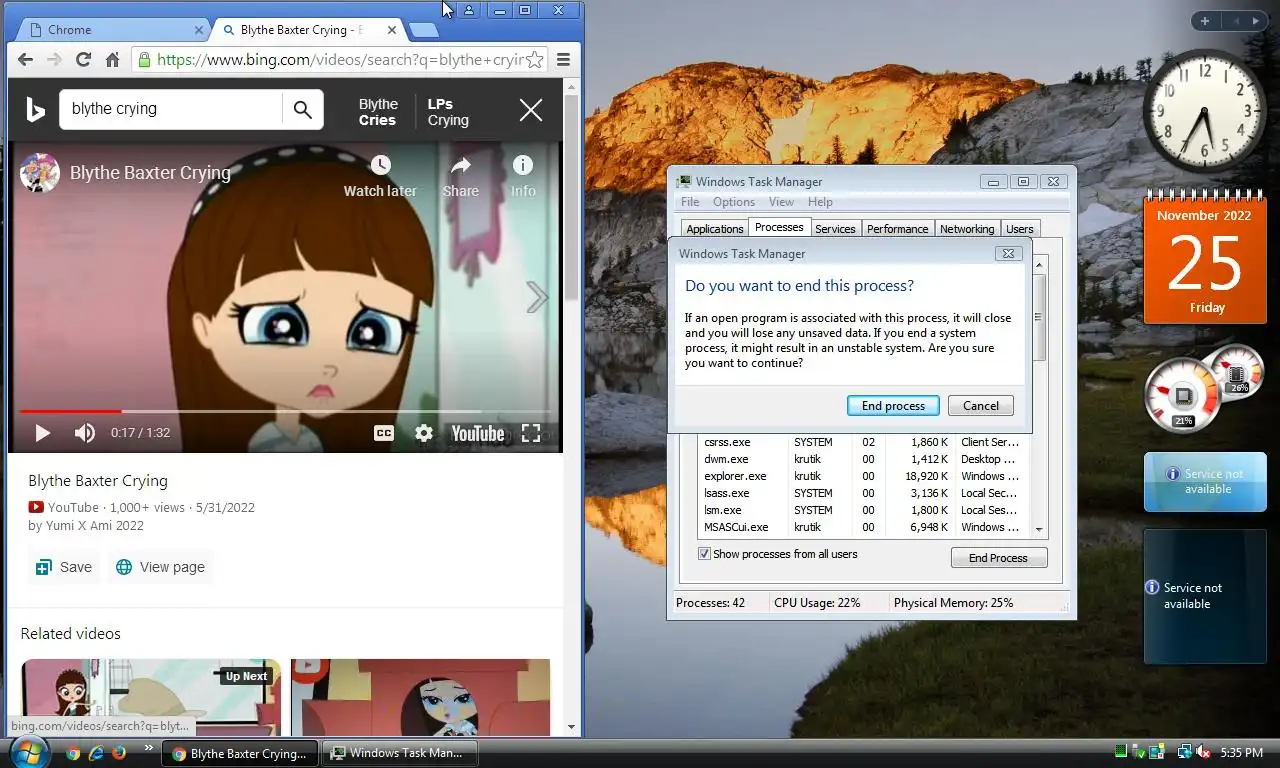Click the Bing logo
Screen dimensions: 1280x768
[x=36, y=109]
